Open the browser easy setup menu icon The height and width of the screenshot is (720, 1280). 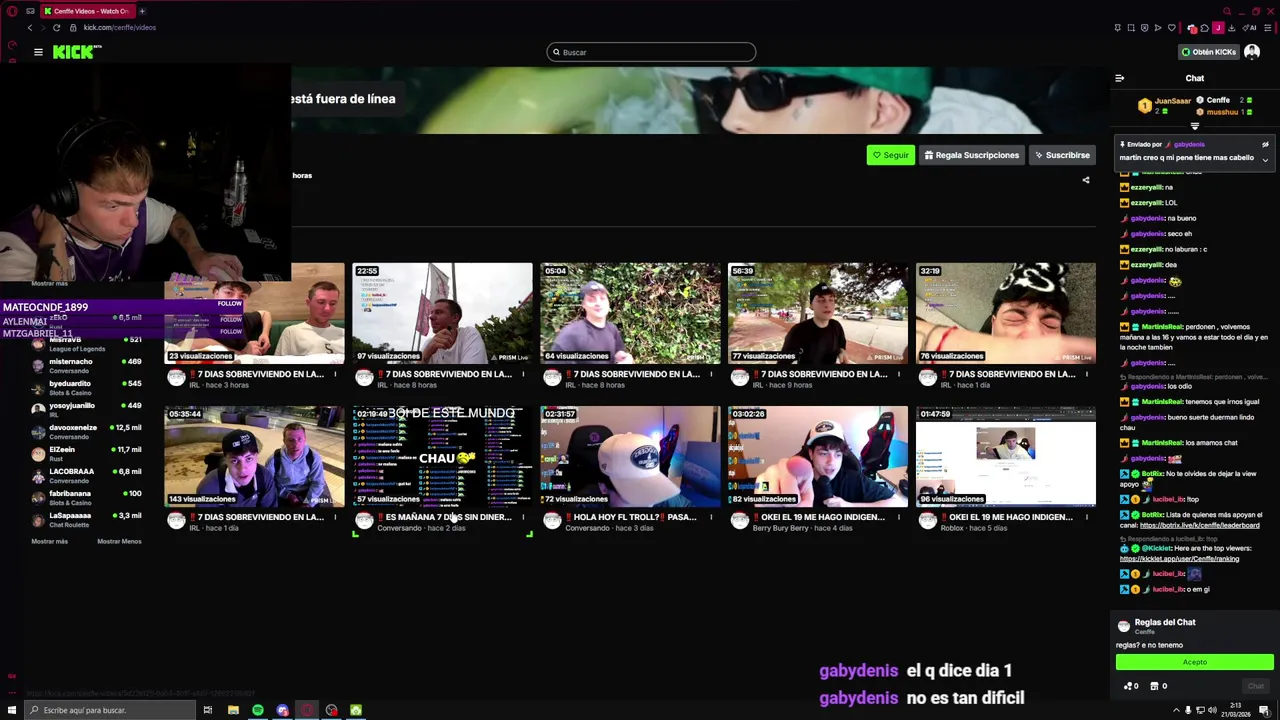point(1266,27)
